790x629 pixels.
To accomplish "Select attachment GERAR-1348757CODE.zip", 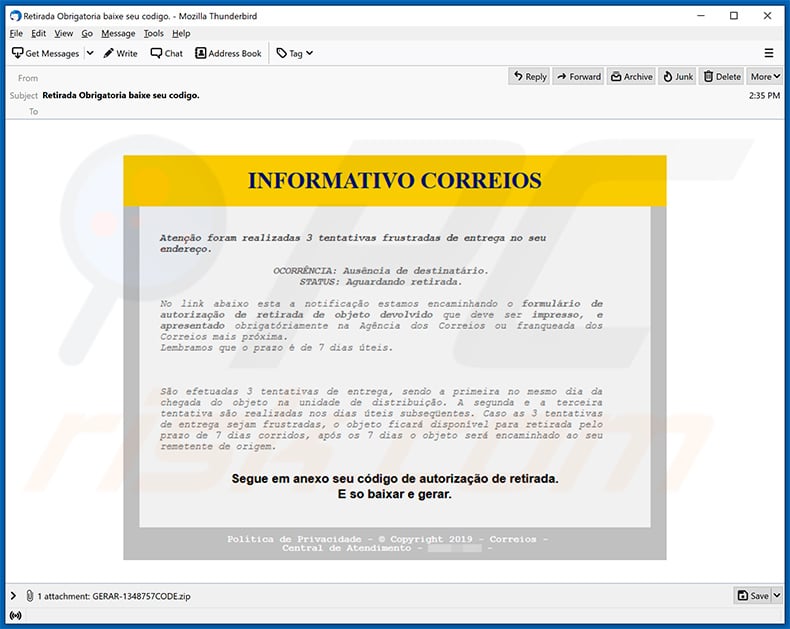I will [x=141, y=596].
